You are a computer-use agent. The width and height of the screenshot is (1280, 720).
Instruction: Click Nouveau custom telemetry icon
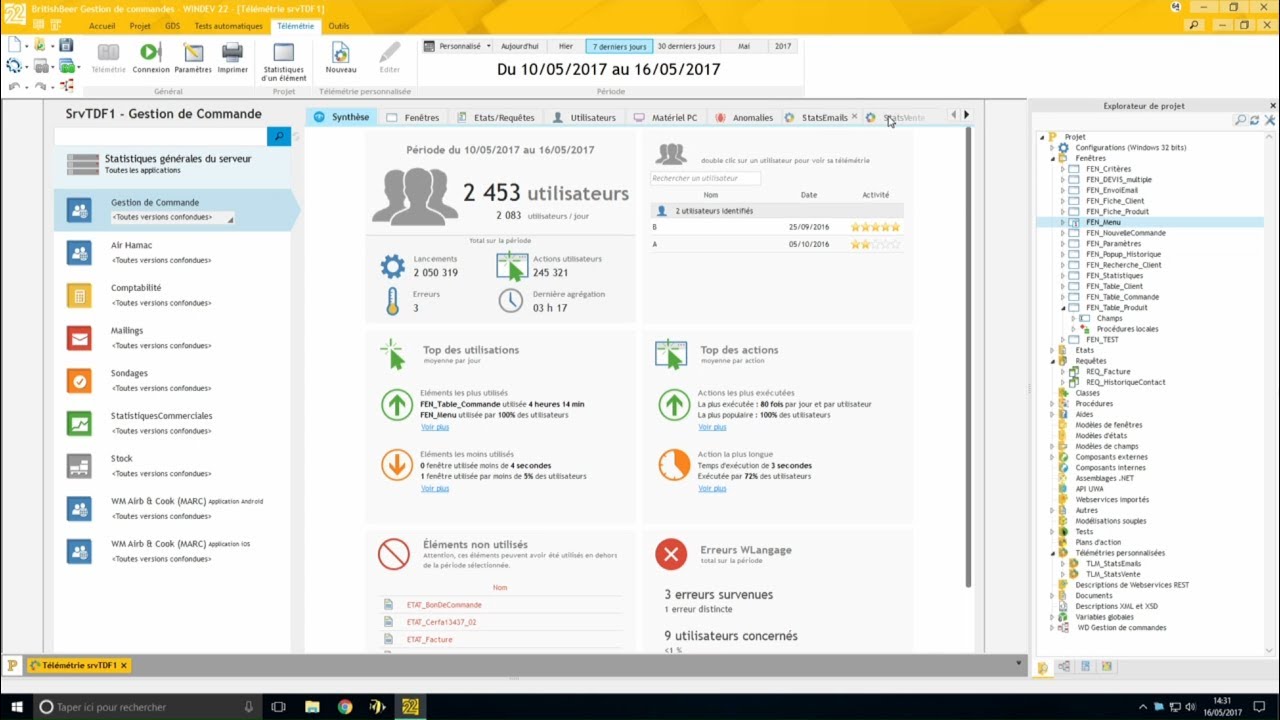pyautogui.click(x=340, y=52)
